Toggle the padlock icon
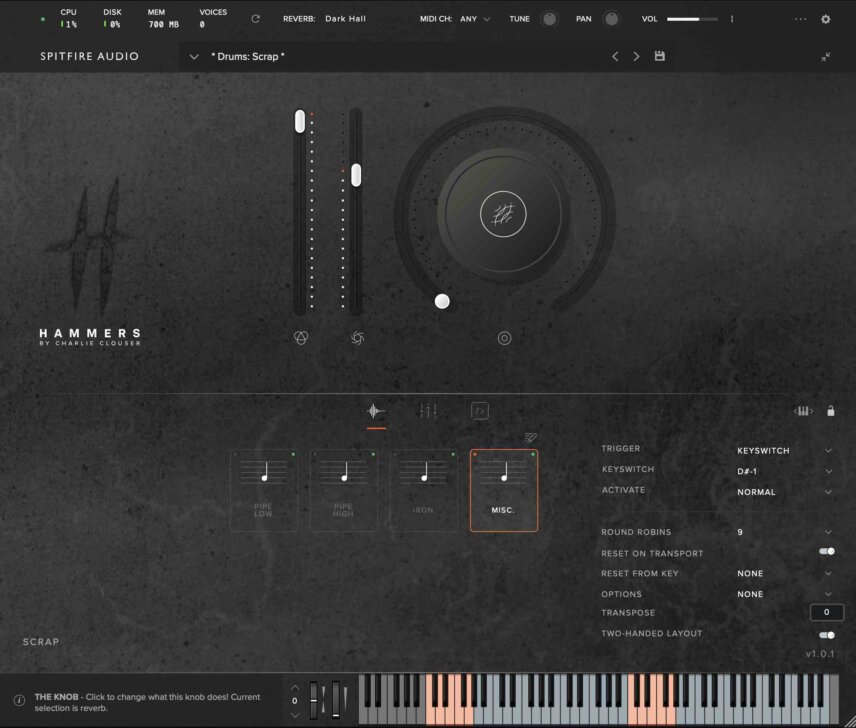This screenshot has width=856, height=728. pyautogui.click(x=830, y=411)
